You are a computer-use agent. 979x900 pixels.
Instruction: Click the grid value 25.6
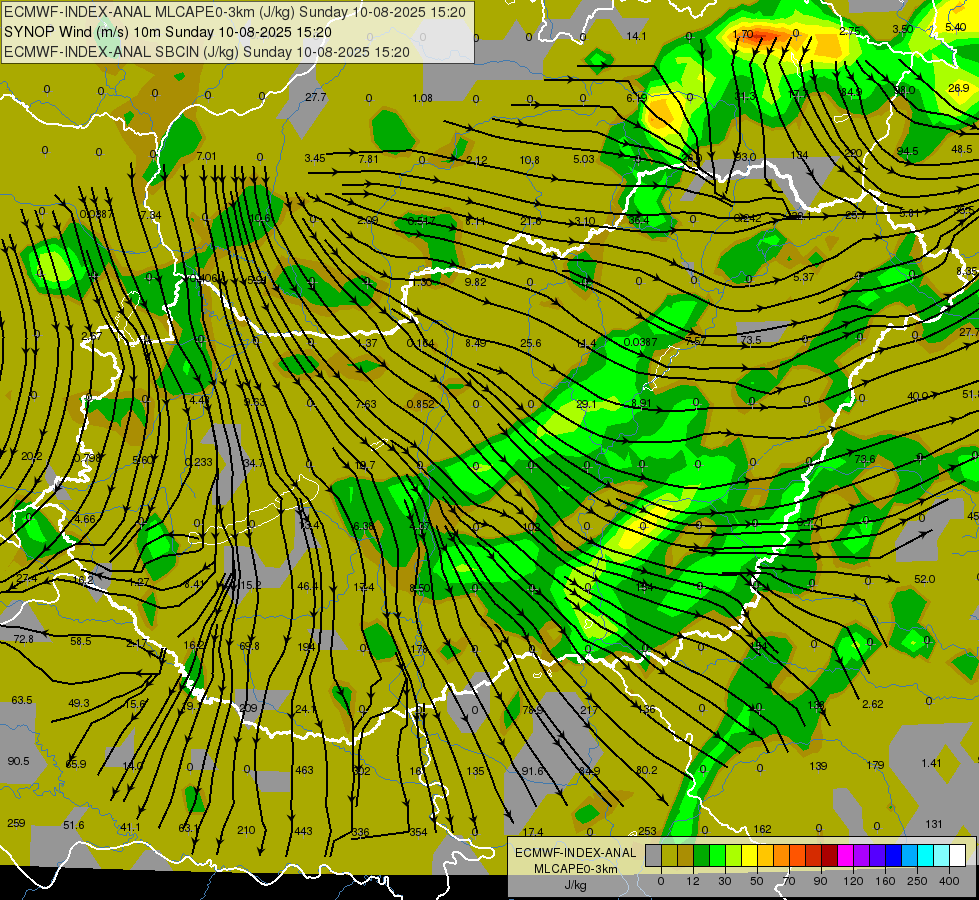pyautogui.click(x=530, y=343)
